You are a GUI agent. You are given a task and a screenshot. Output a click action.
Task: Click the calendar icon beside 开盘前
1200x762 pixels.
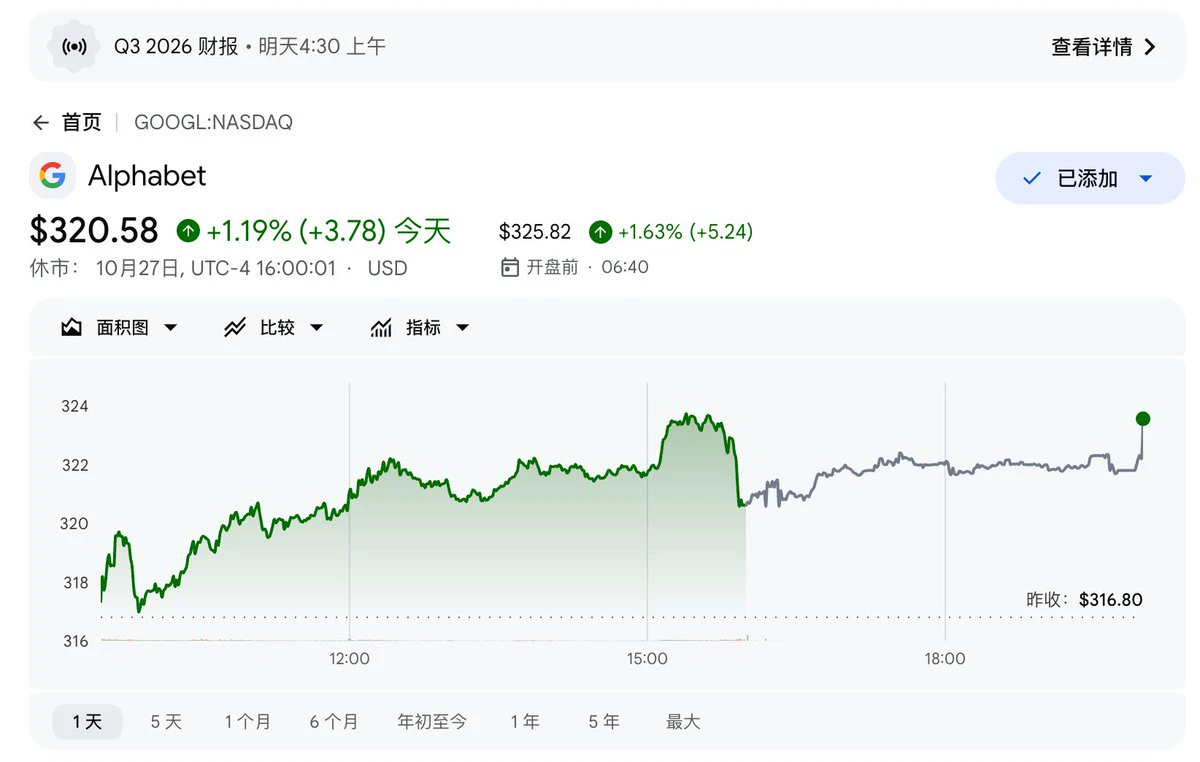click(x=510, y=267)
